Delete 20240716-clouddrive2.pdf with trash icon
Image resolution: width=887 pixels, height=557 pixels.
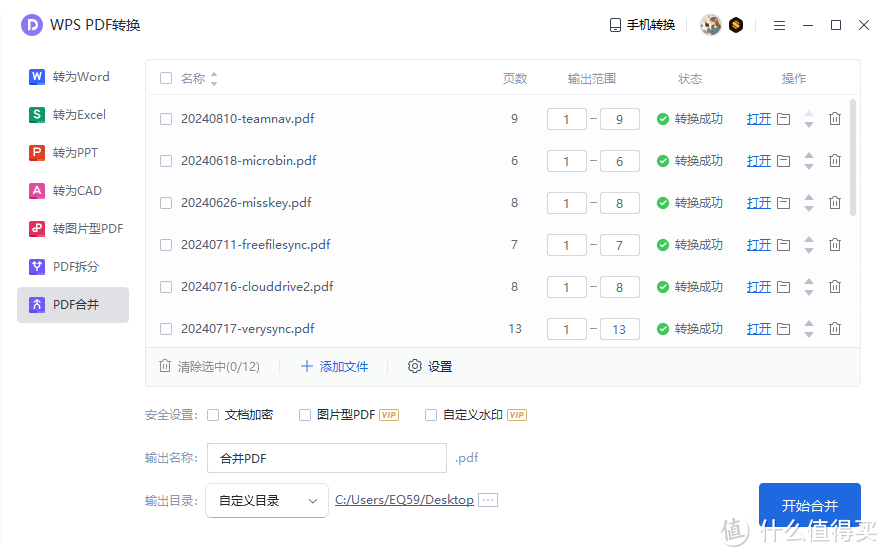835,287
